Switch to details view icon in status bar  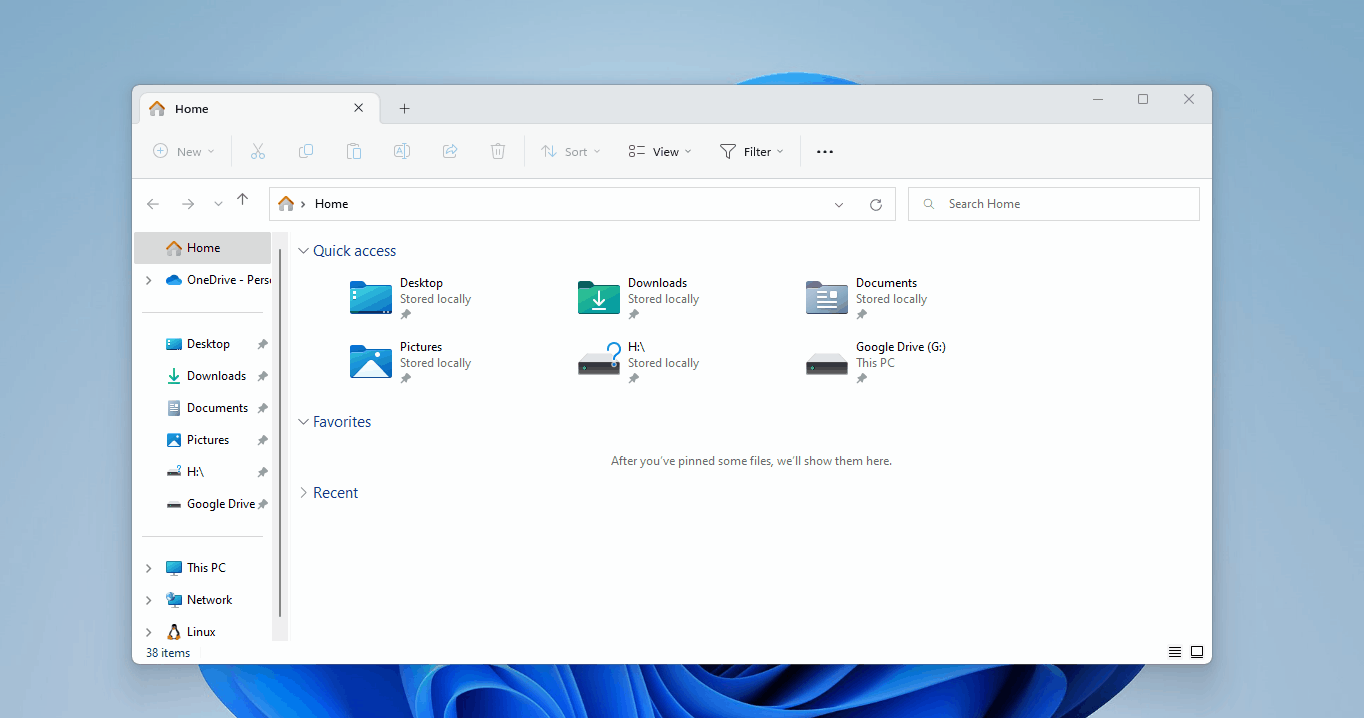[x=1175, y=652]
